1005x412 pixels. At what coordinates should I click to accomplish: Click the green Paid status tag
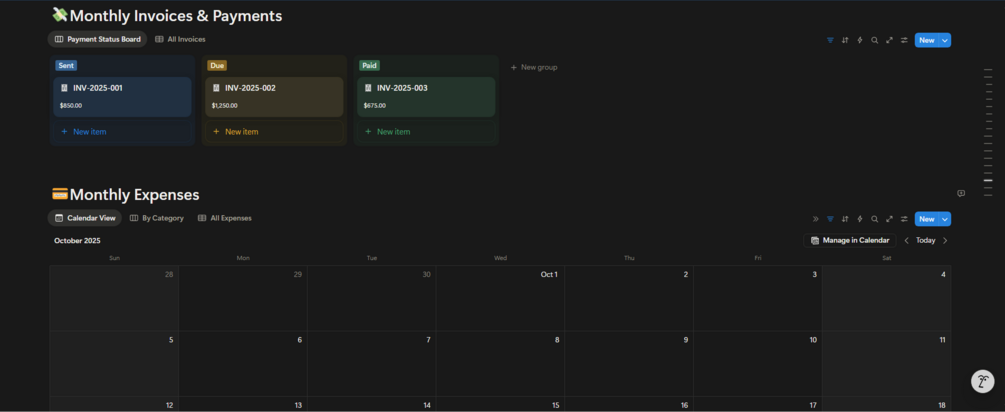coord(369,65)
